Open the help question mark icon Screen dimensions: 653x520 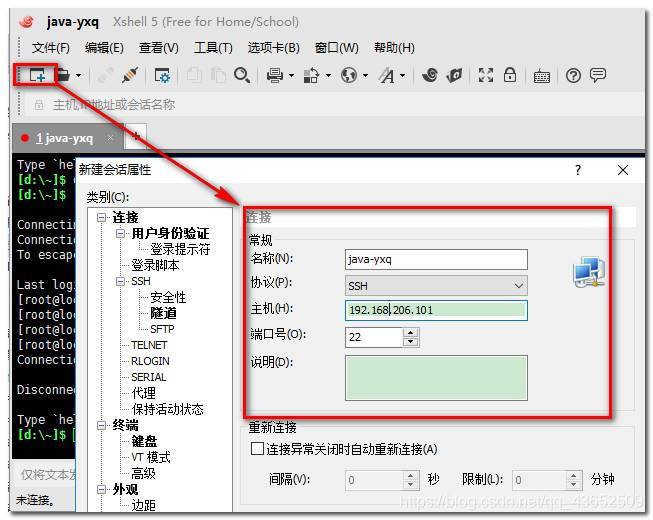573,76
